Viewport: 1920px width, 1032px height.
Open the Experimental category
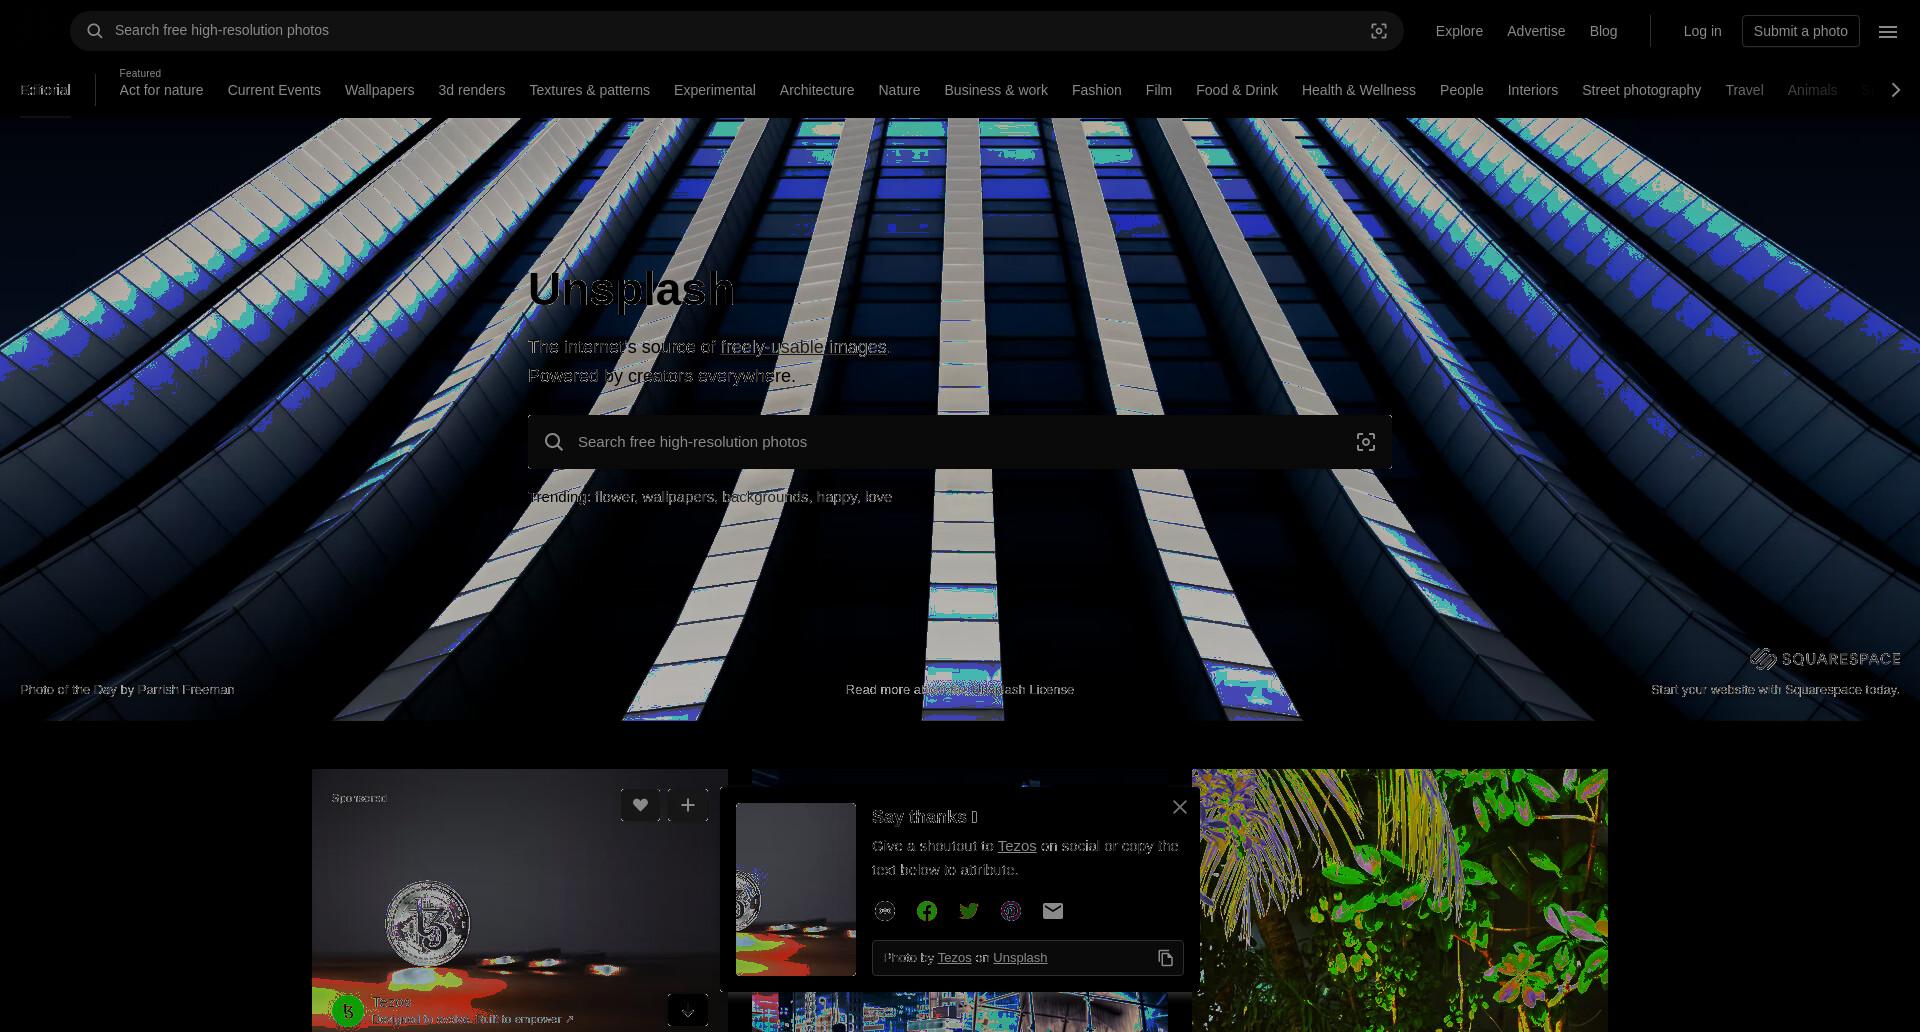point(714,90)
